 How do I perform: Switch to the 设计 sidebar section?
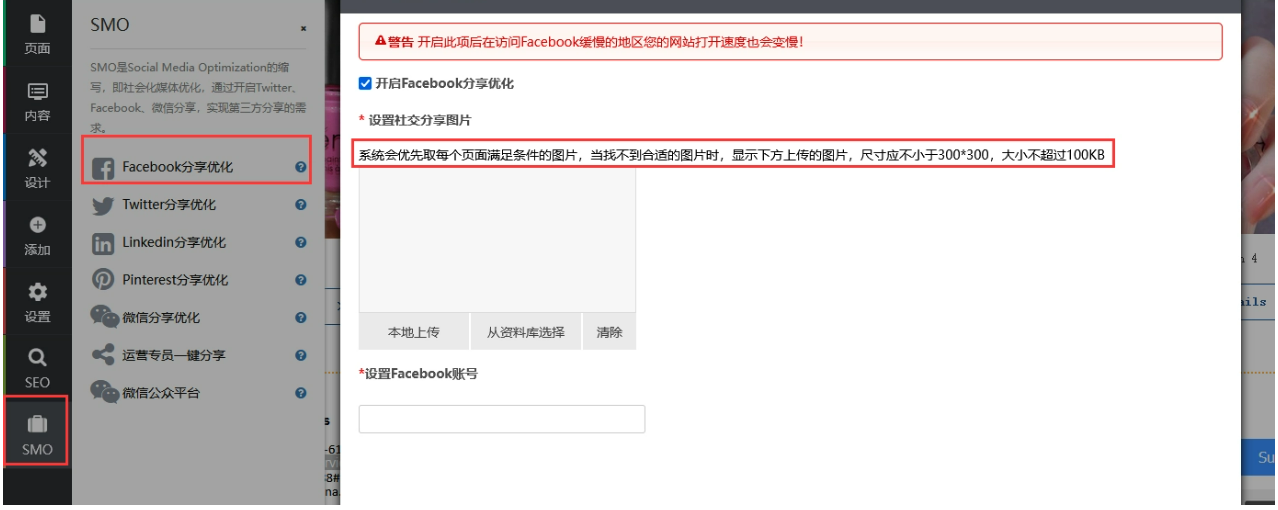coord(37,168)
